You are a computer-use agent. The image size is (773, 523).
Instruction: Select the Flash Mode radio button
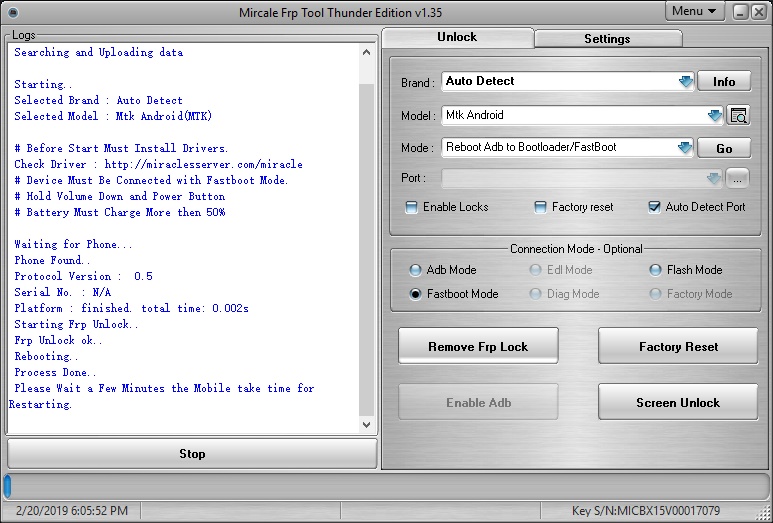[x=655, y=270]
